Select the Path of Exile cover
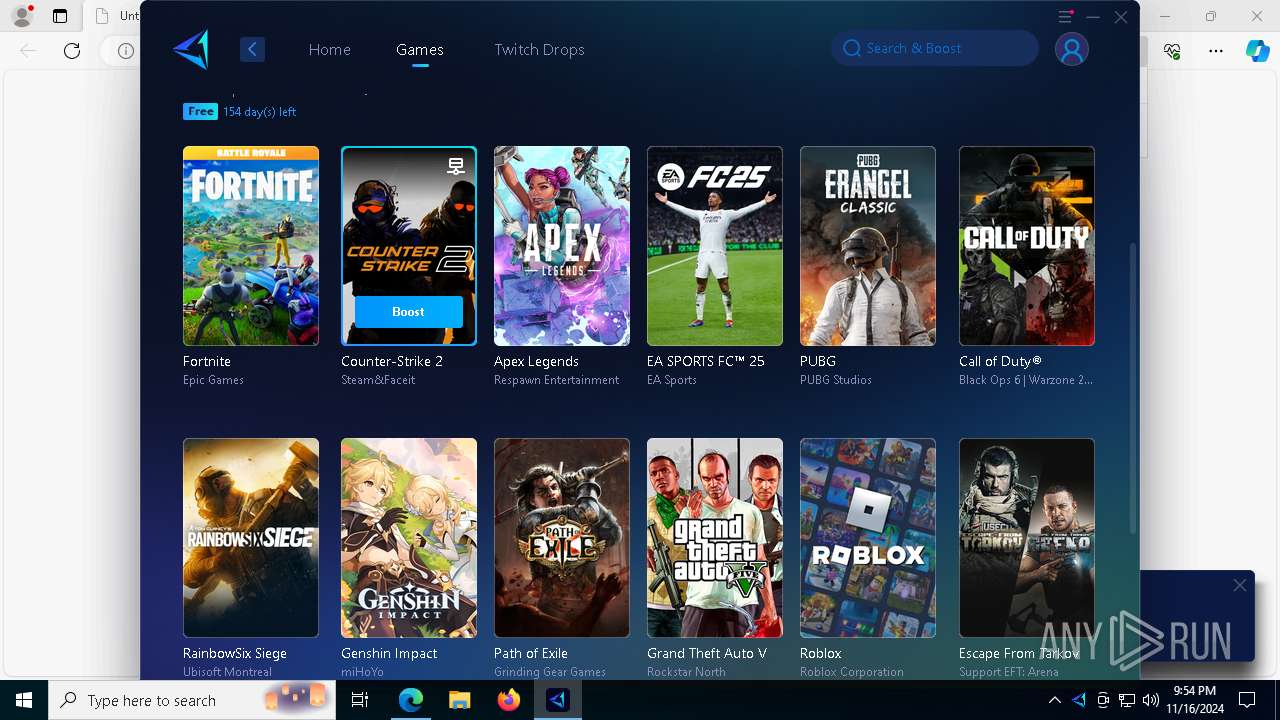Screen dimensions: 1280x720 [562, 538]
